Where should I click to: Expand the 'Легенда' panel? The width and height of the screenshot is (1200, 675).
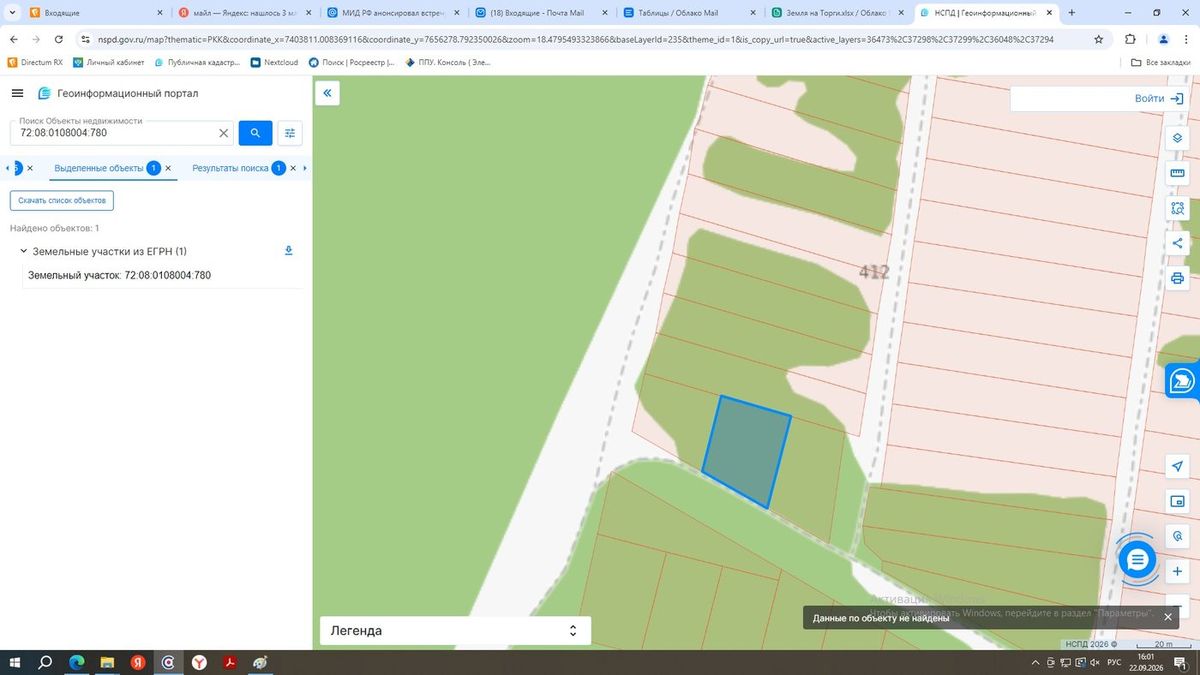455,631
